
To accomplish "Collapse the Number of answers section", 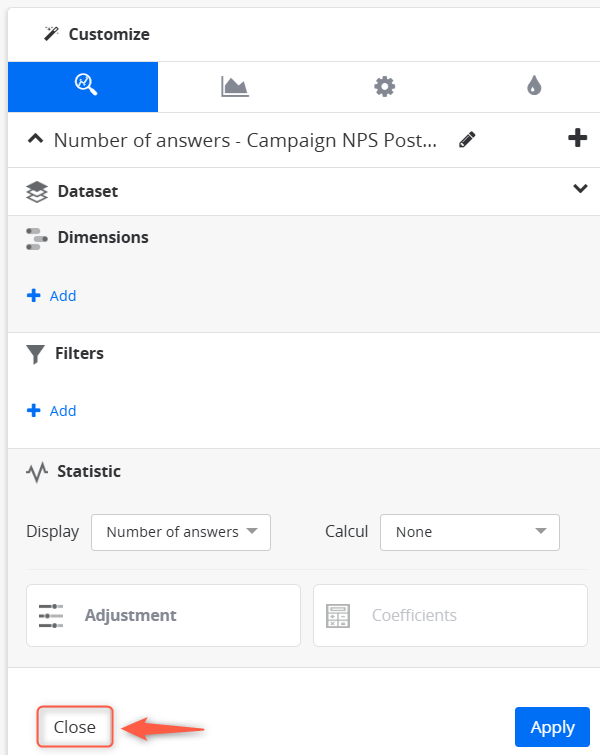I will (x=35, y=139).
